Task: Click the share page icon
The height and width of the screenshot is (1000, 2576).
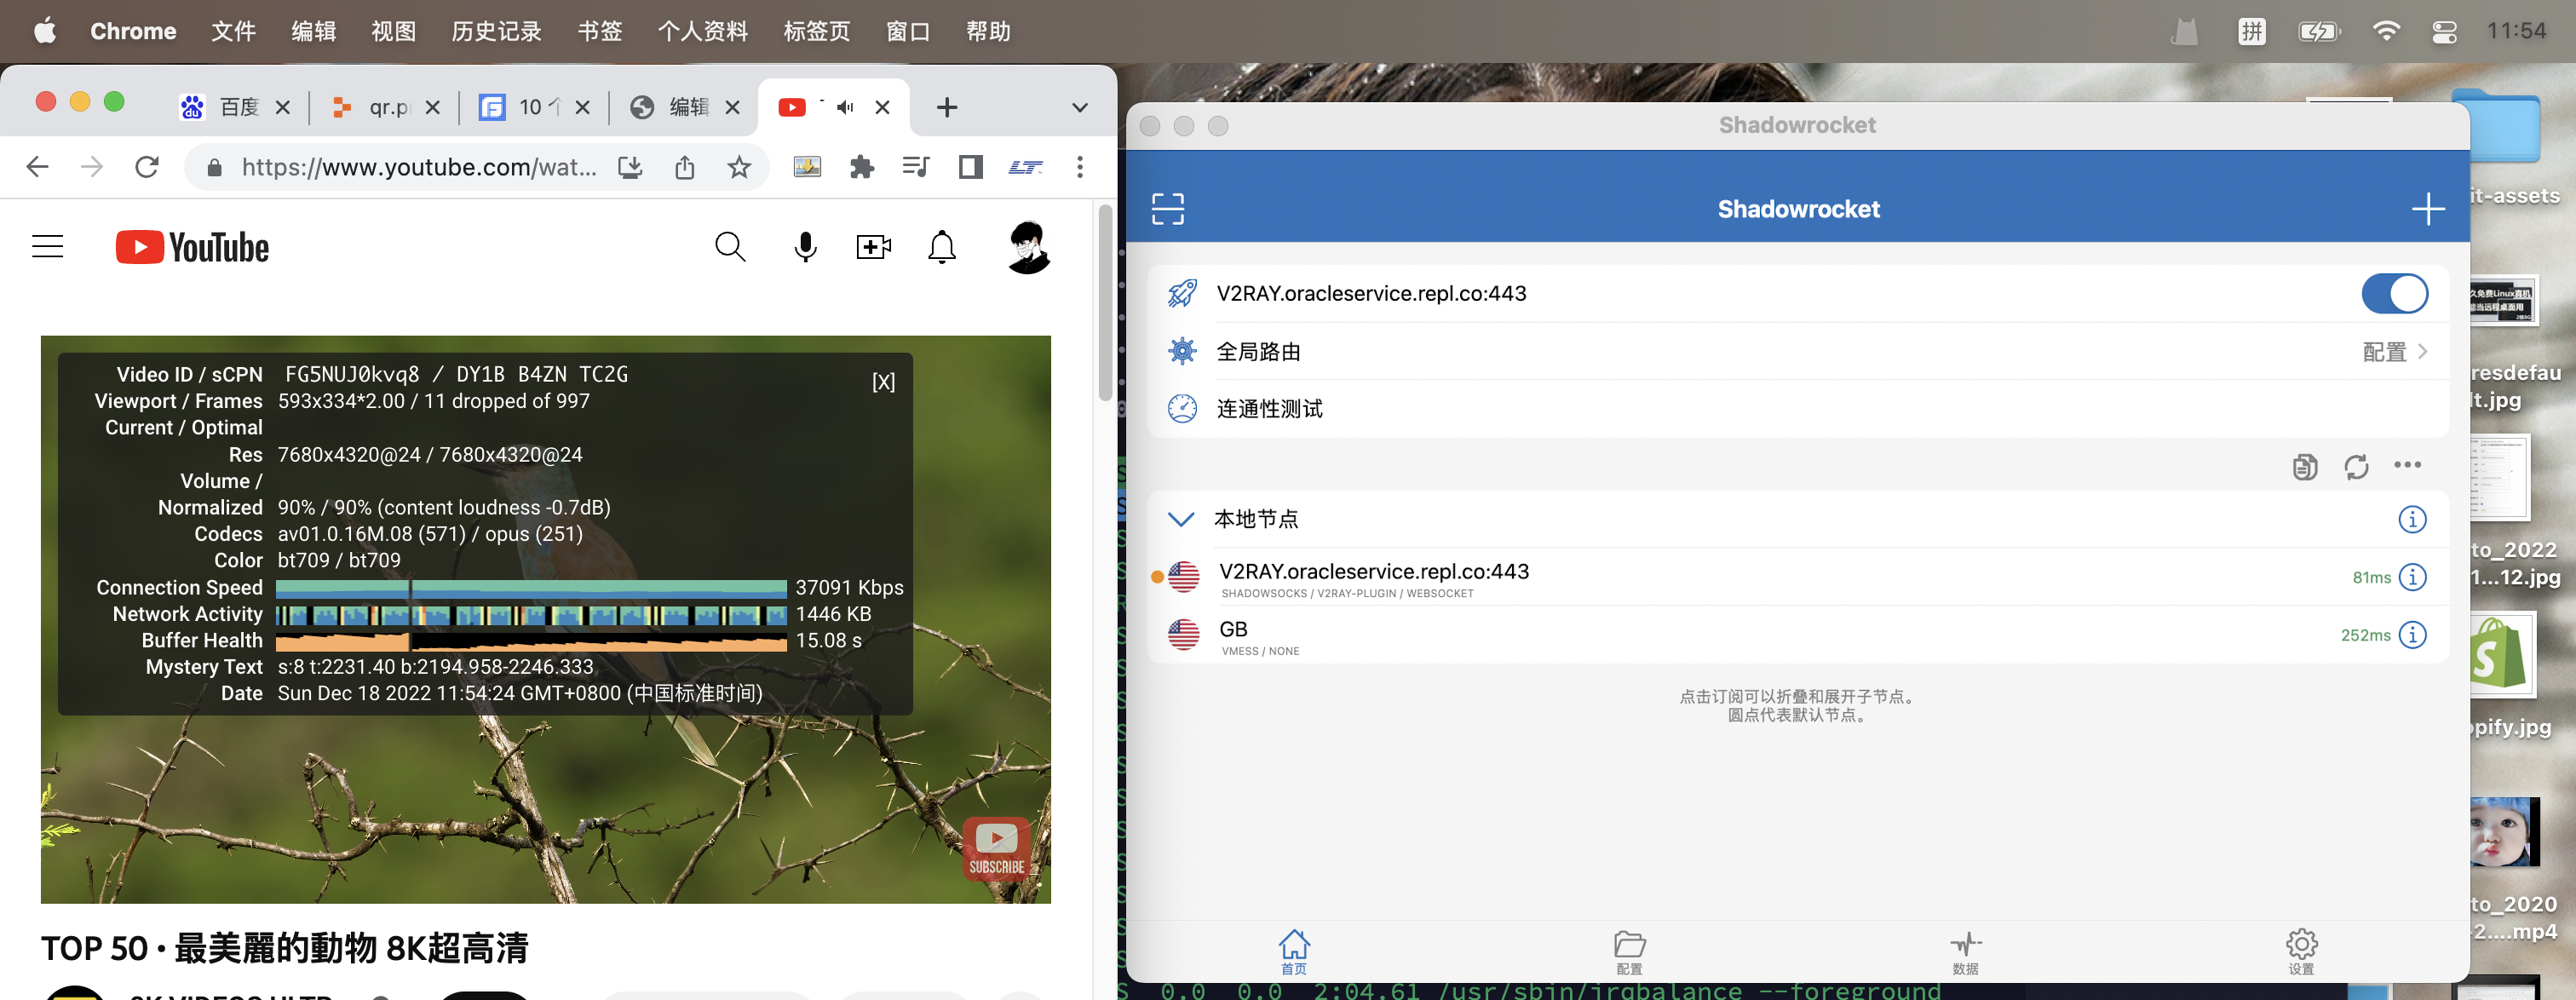Action: (x=684, y=167)
